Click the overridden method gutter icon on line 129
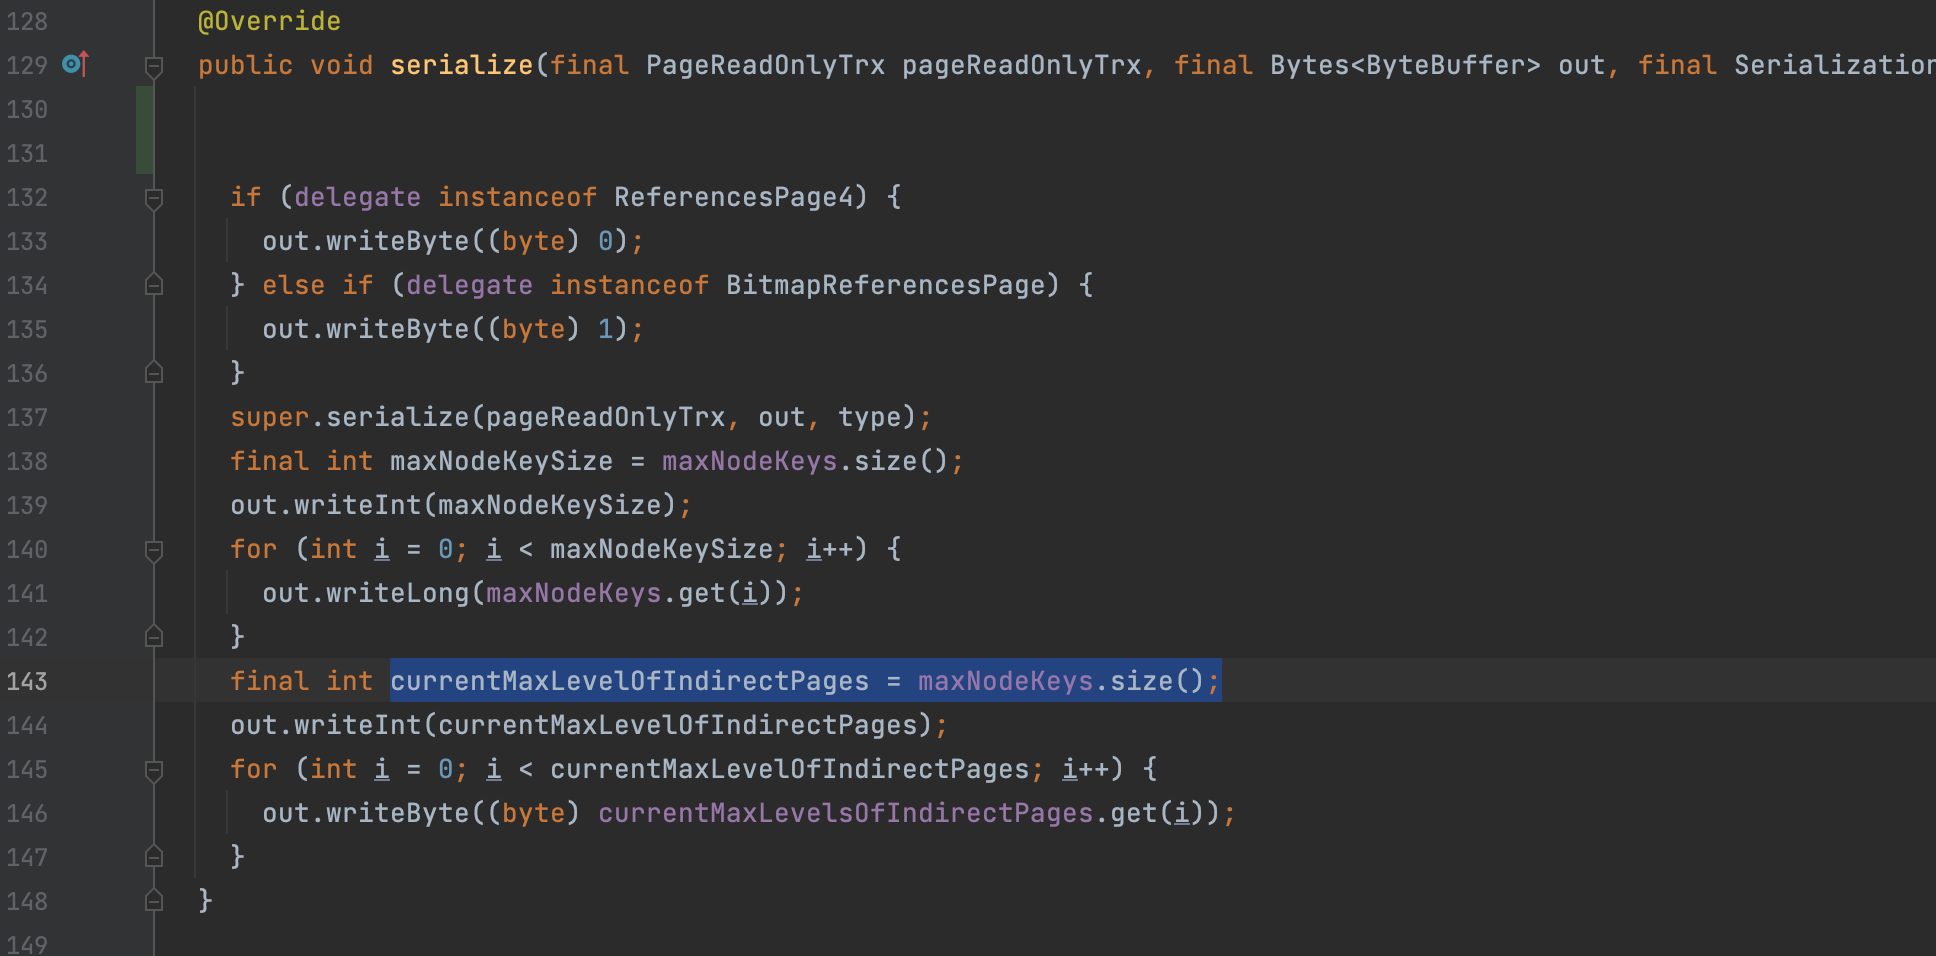Viewport: 1936px width, 956px height. (x=75, y=65)
